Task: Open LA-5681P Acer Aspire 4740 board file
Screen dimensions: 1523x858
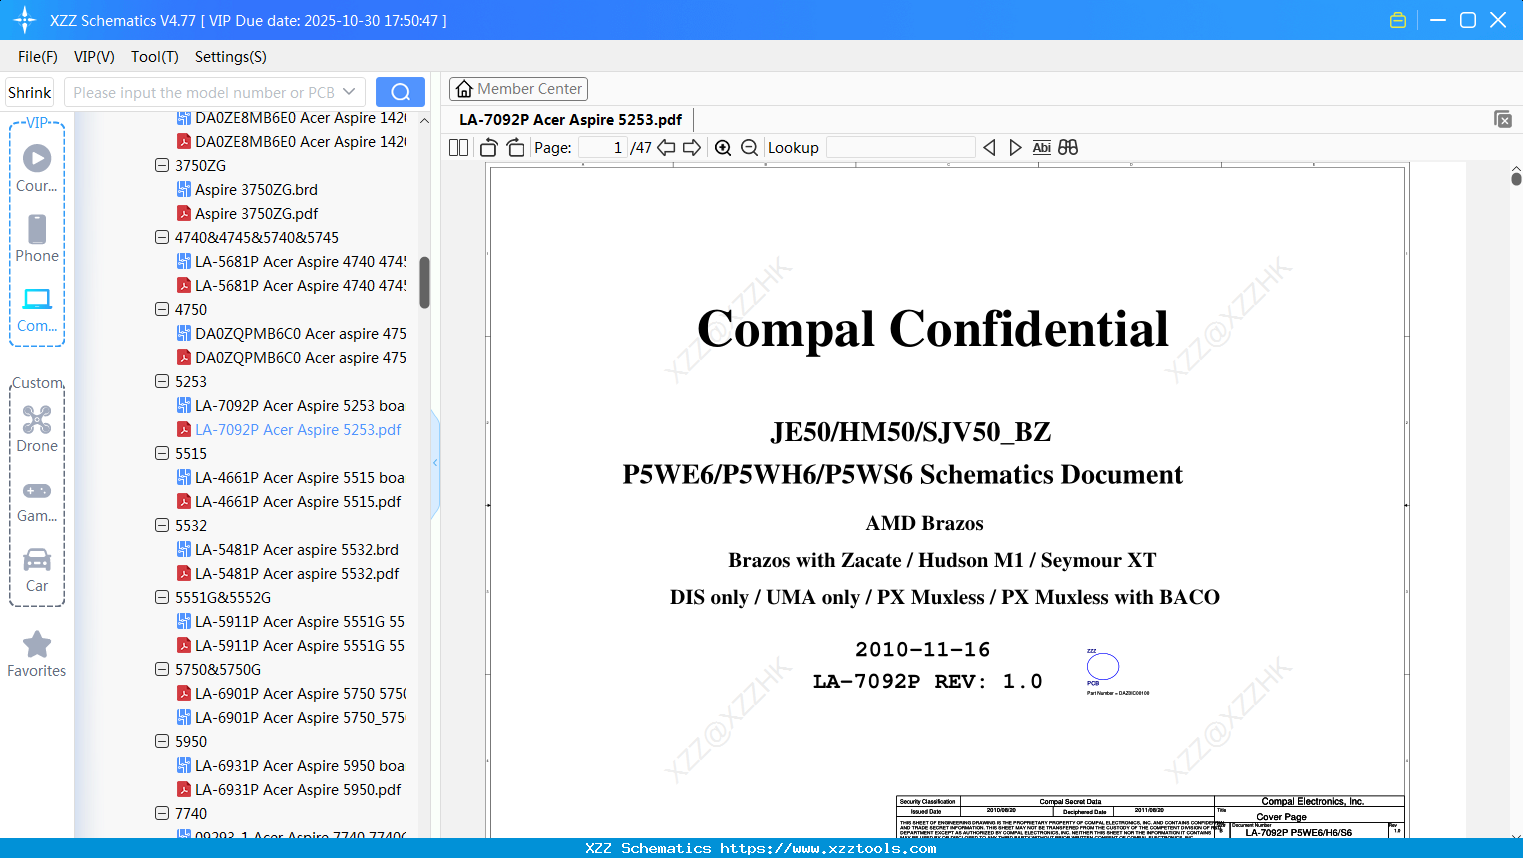Action: coord(291,262)
